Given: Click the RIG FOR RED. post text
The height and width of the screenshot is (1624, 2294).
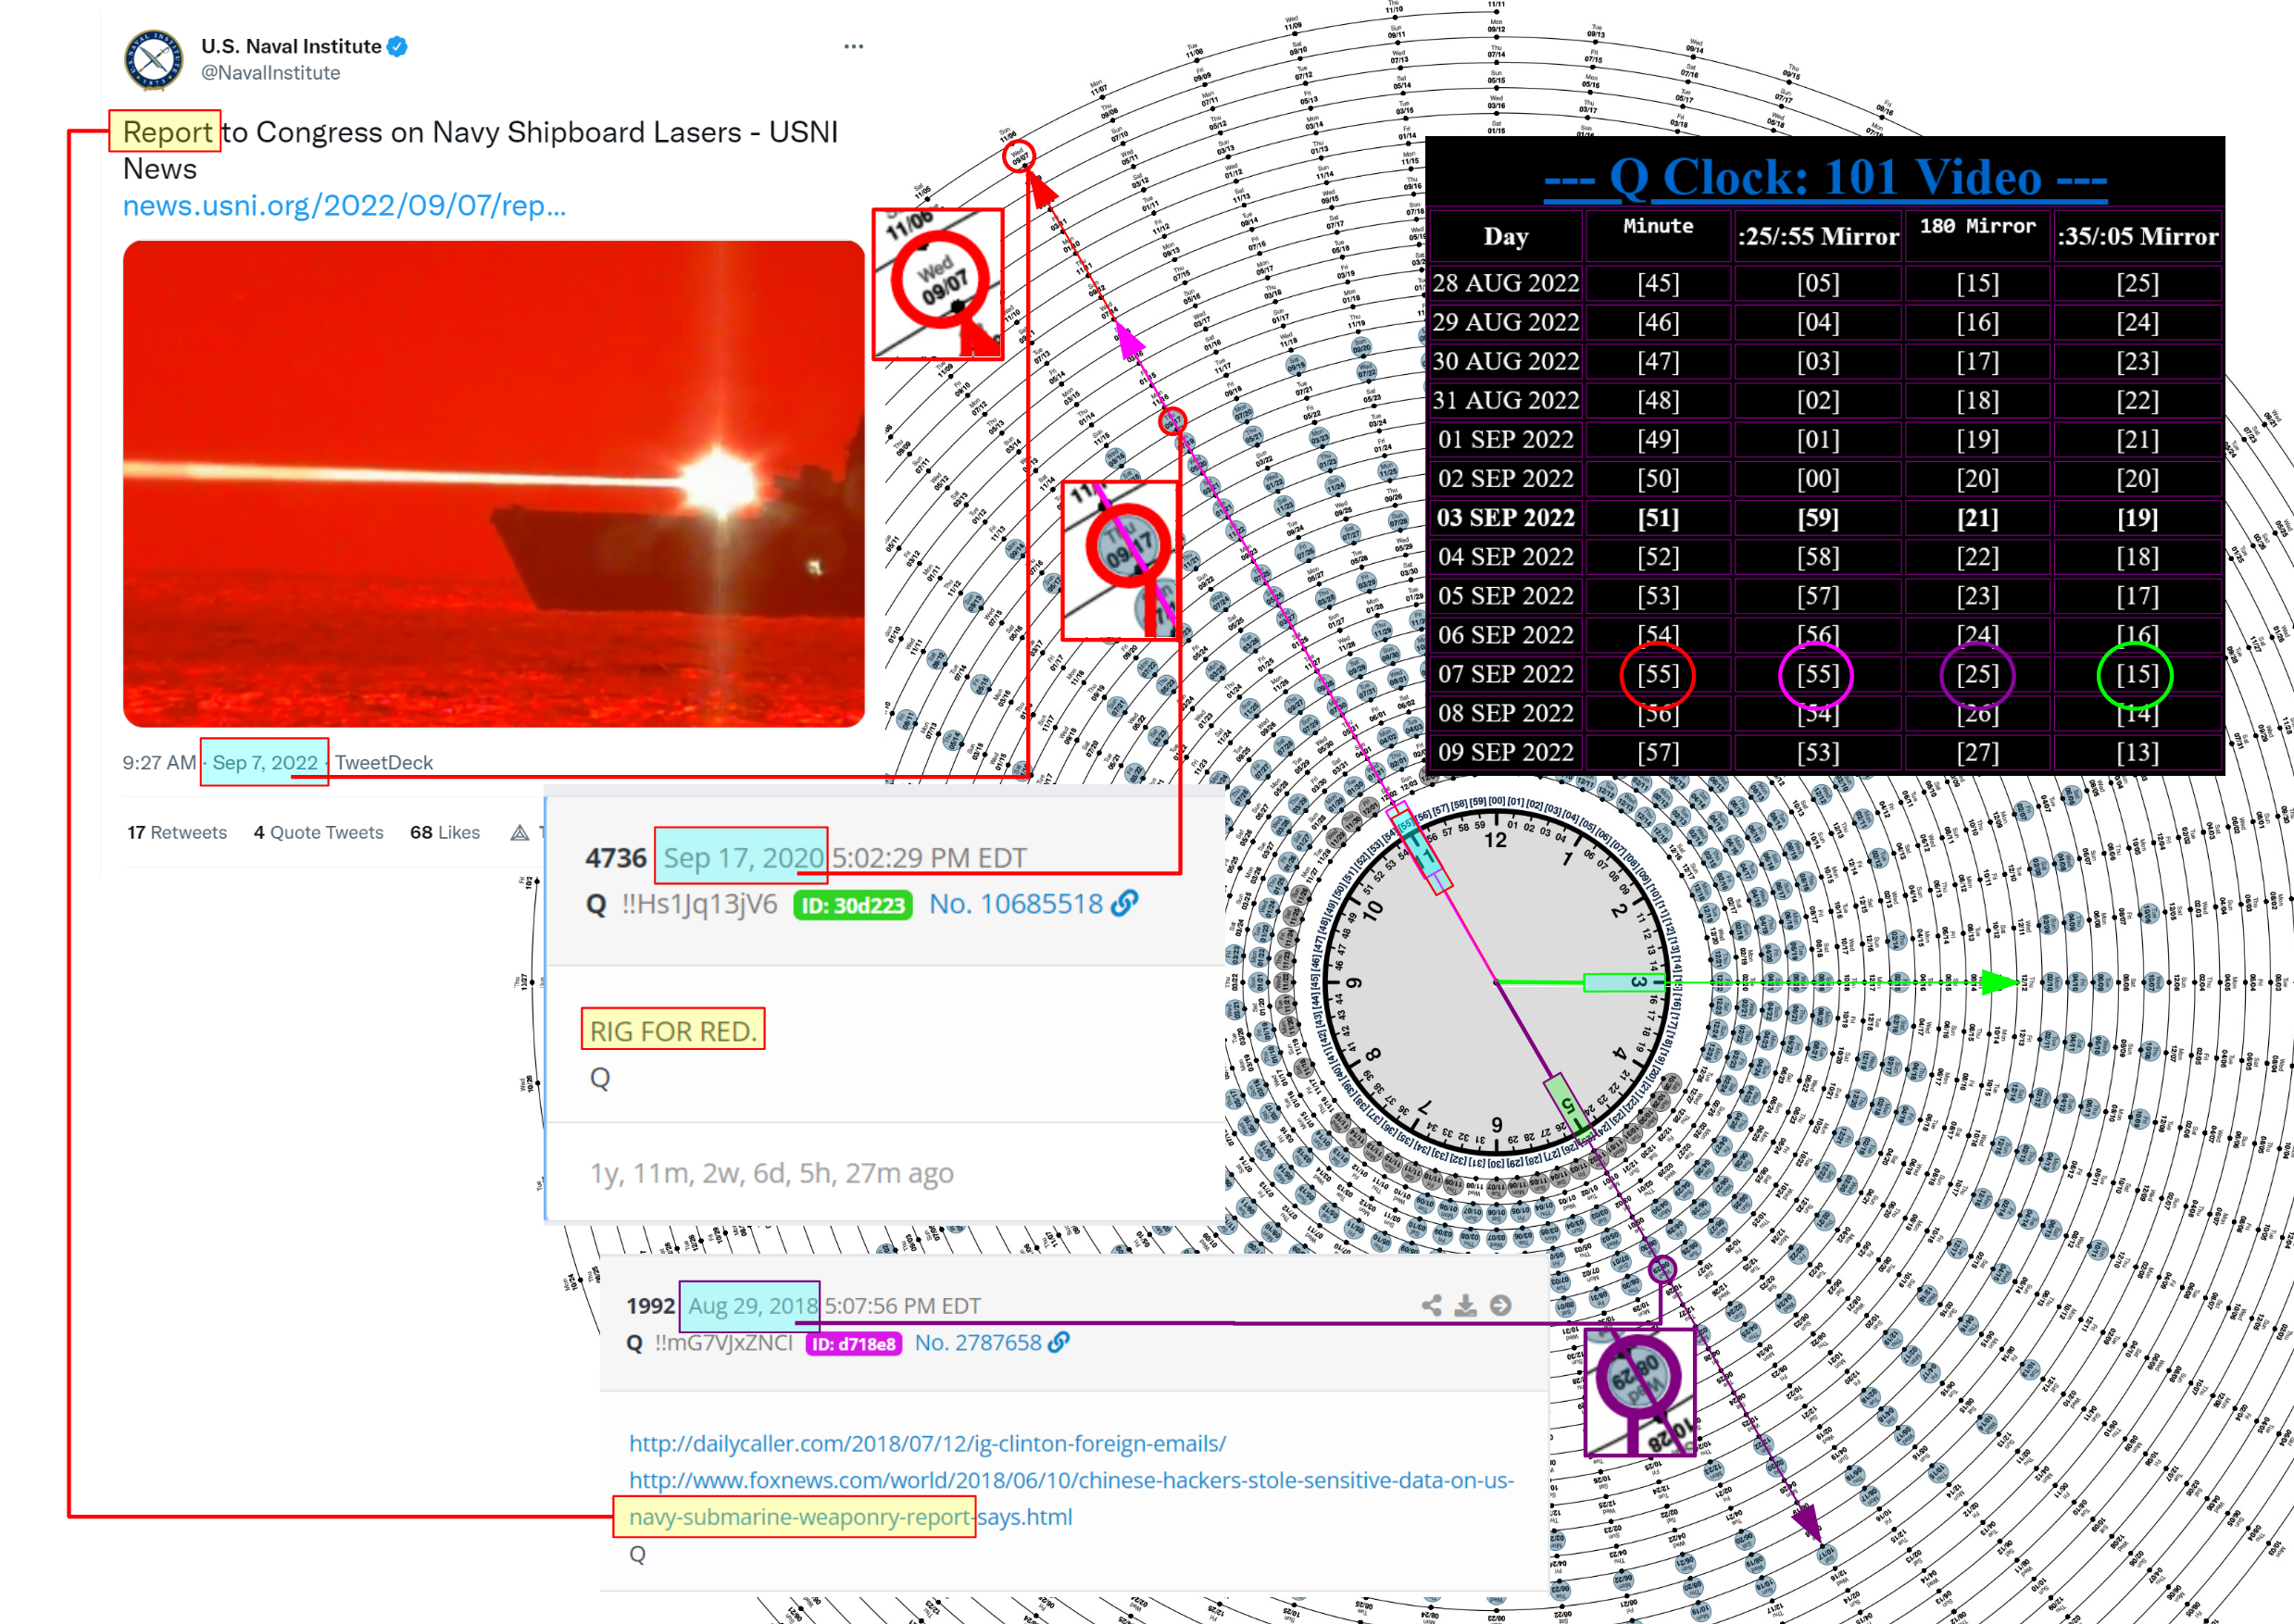Looking at the screenshot, I should pyautogui.click(x=673, y=1031).
